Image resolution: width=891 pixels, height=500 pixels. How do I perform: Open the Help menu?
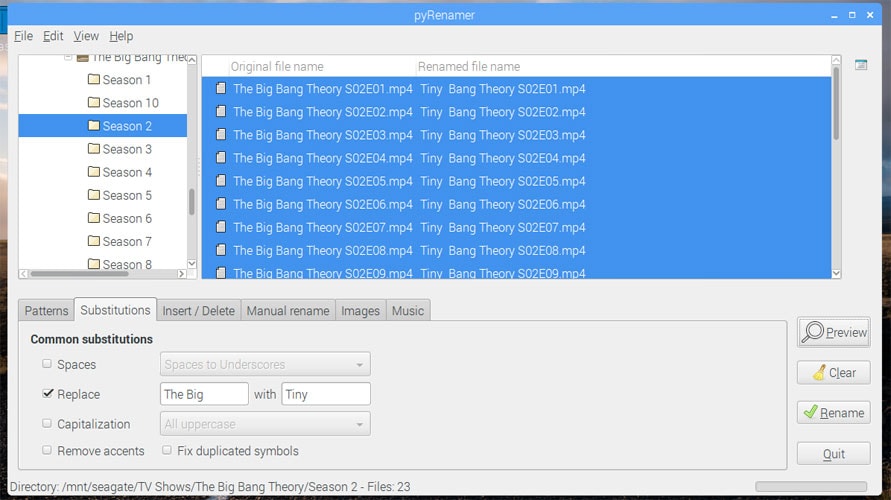click(121, 36)
